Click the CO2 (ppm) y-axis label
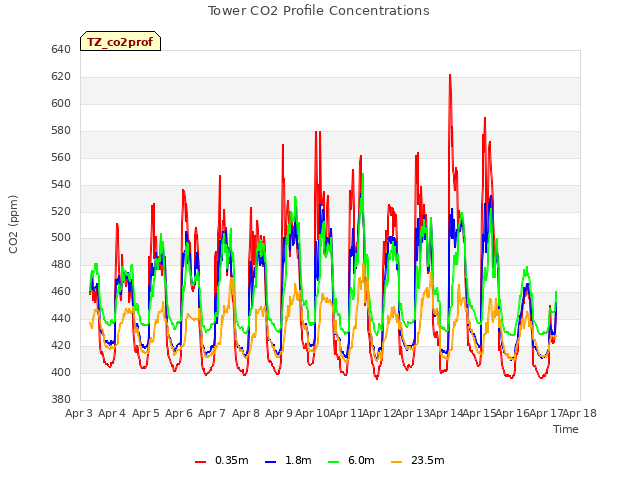Viewport: 640px width, 480px height. 13,224
